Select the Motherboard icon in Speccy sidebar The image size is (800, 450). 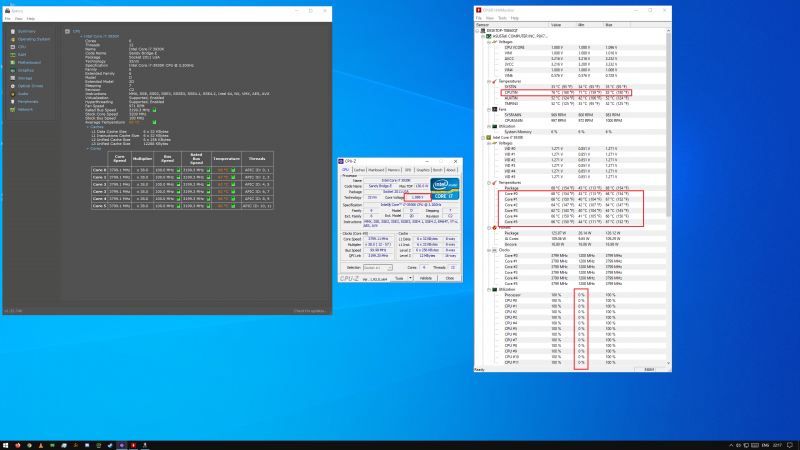click(11, 62)
